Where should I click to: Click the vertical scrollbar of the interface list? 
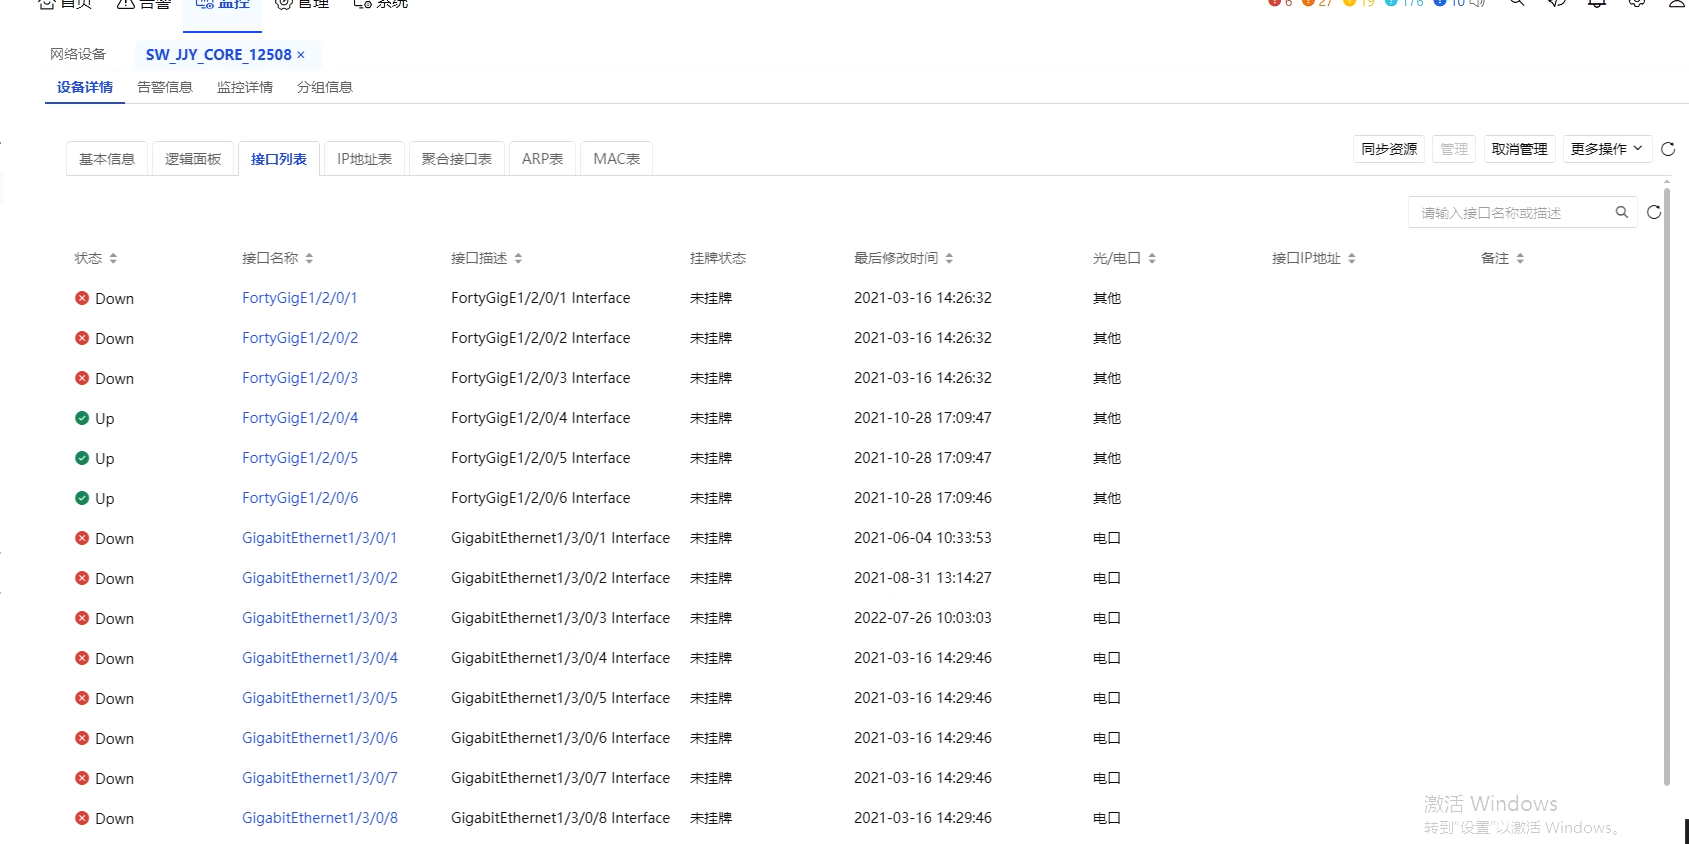pos(1666,480)
